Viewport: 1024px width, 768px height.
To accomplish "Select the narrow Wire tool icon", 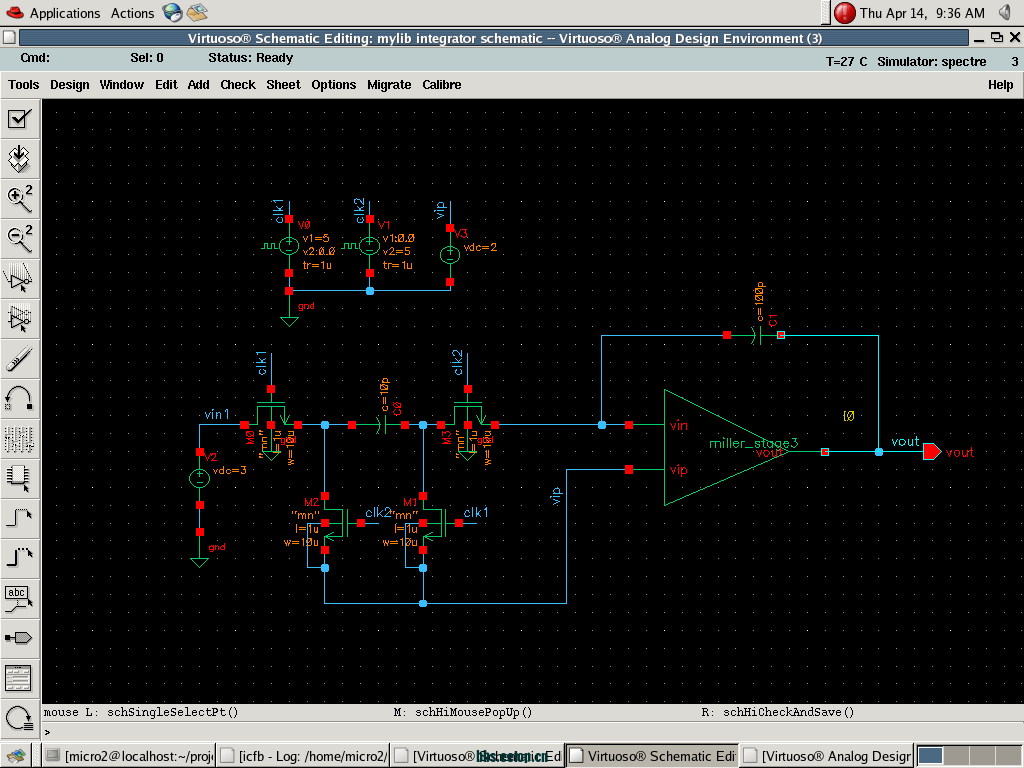I will 20,518.
